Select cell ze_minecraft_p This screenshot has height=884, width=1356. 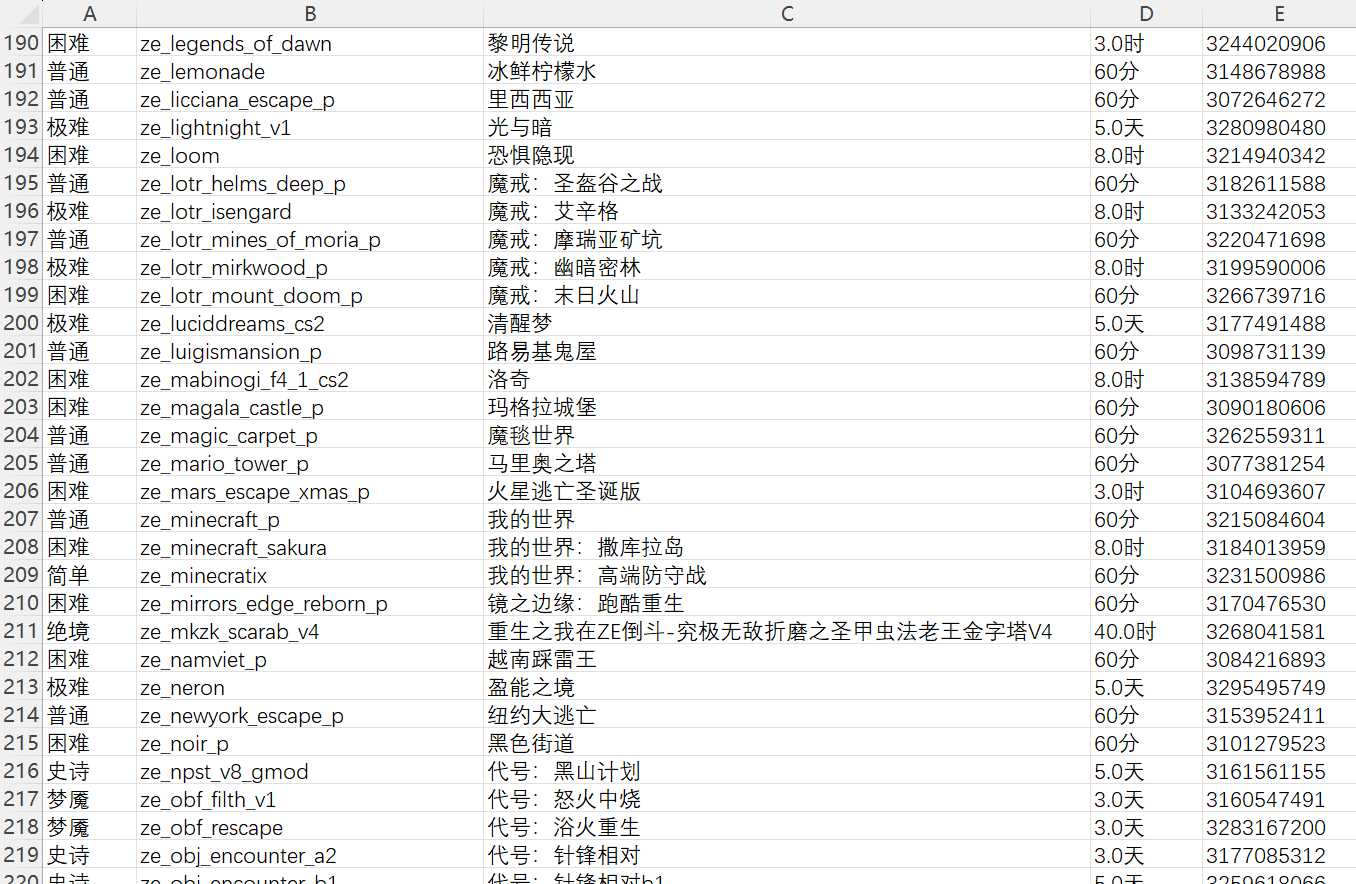(x=310, y=520)
